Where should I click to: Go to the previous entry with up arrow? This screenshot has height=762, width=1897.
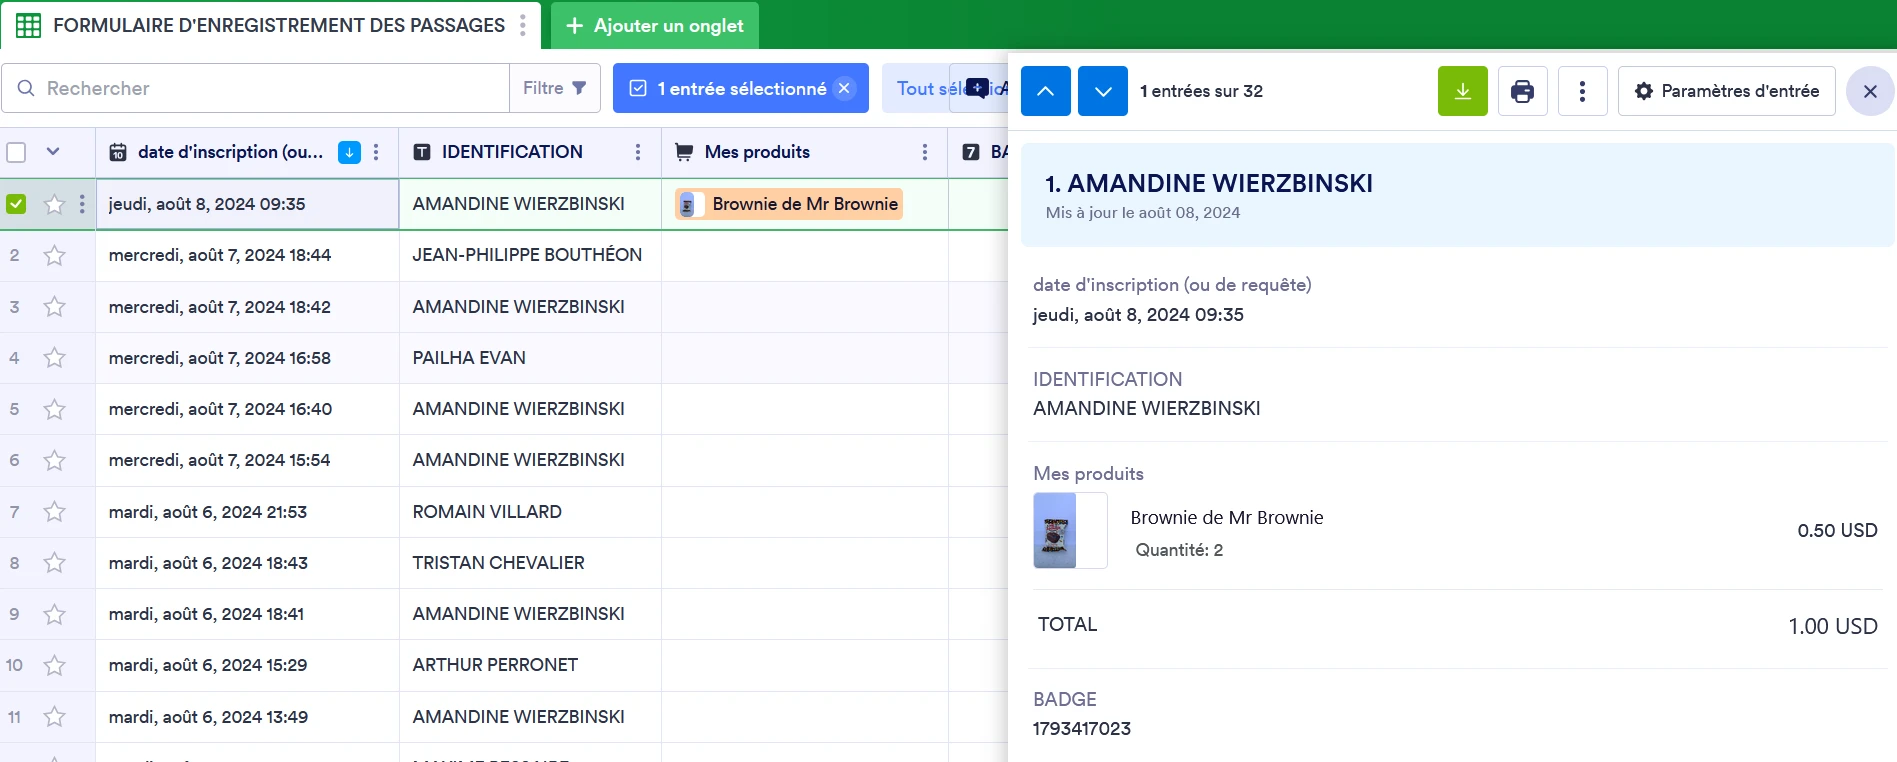tap(1046, 91)
